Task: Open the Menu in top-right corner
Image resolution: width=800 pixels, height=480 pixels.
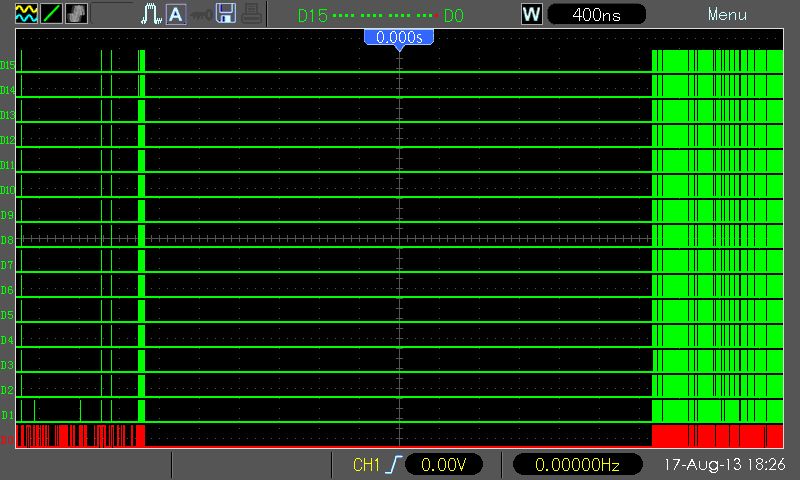Action: [x=726, y=14]
